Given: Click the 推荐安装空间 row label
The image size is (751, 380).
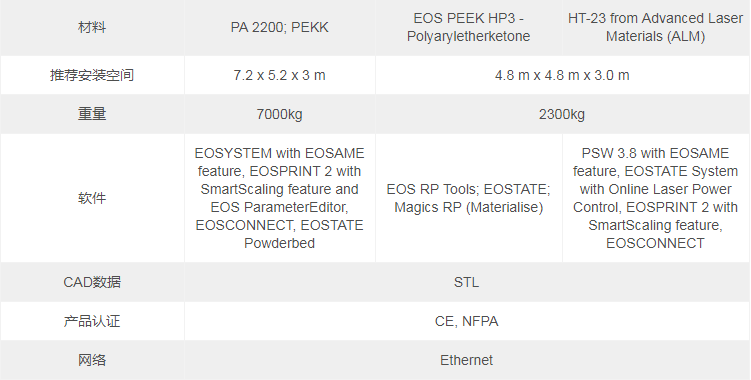Looking at the screenshot, I should click(x=92, y=75).
